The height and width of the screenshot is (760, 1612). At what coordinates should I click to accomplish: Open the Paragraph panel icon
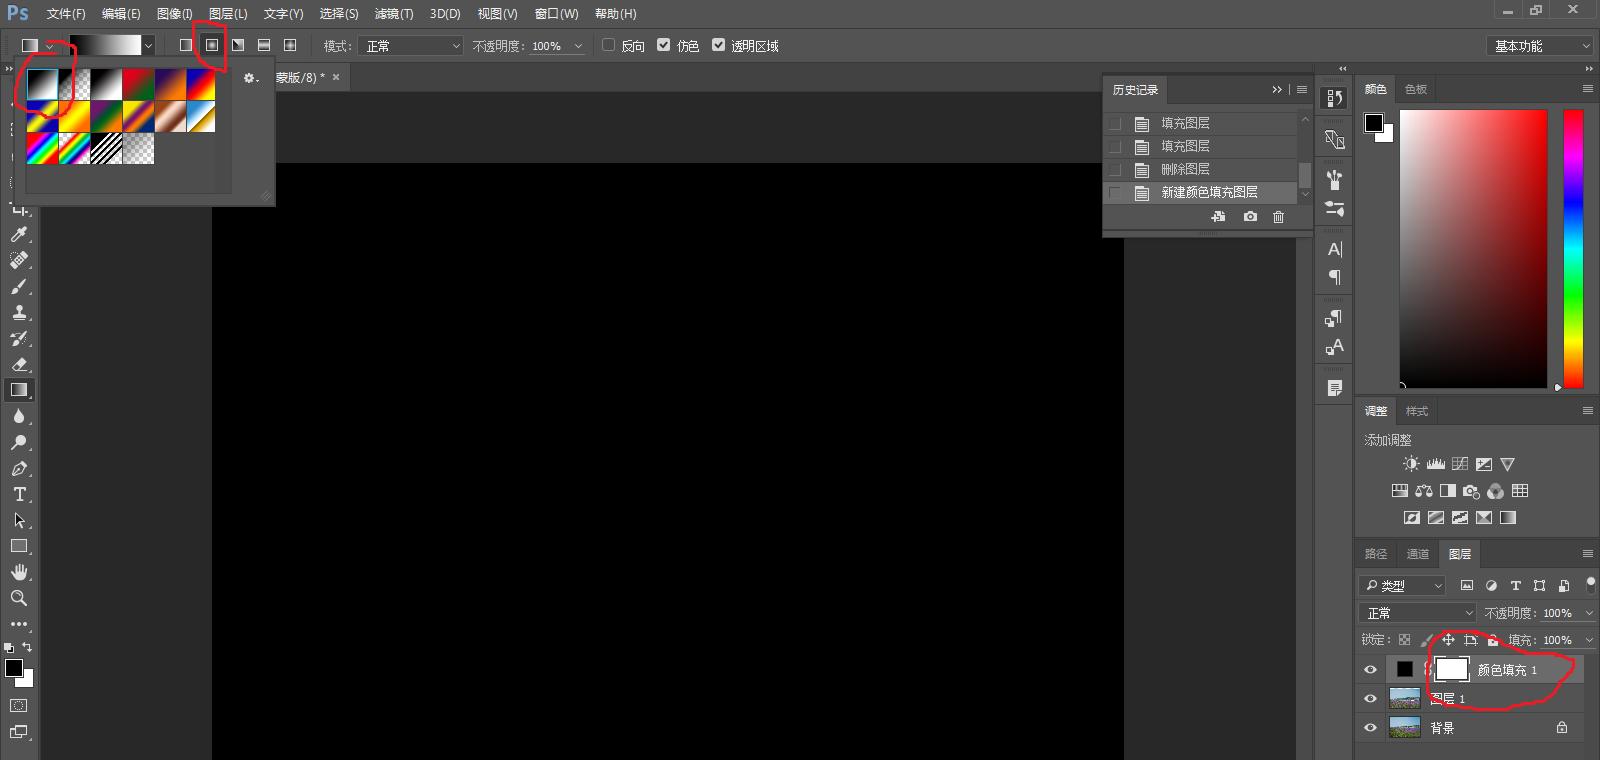coord(1334,278)
